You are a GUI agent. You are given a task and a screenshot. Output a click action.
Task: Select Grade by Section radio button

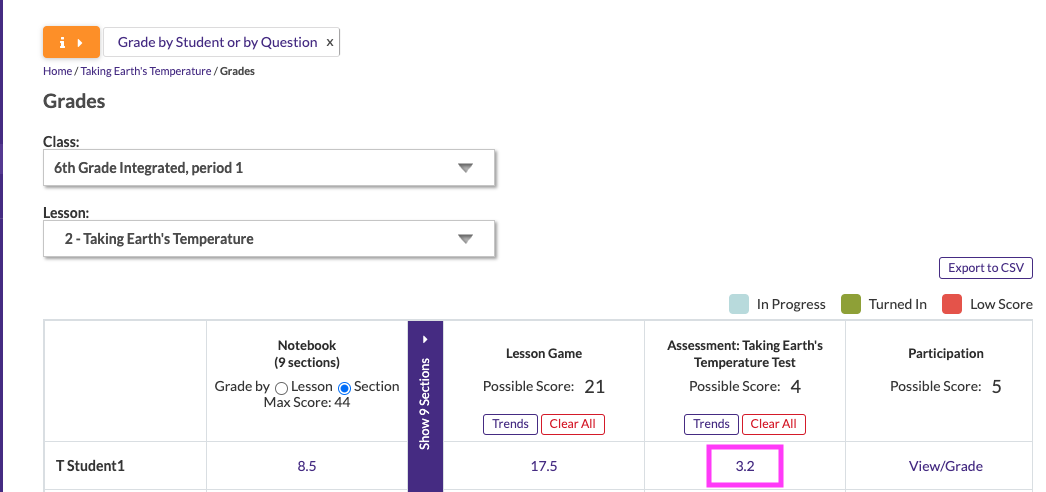pyautogui.click(x=346, y=387)
